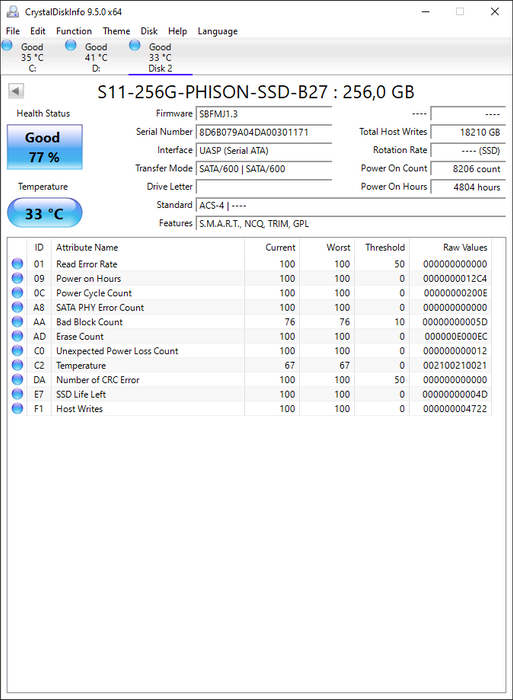
Task: Click status orb for Temperature attribute row
Action: [x=17, y=365]
